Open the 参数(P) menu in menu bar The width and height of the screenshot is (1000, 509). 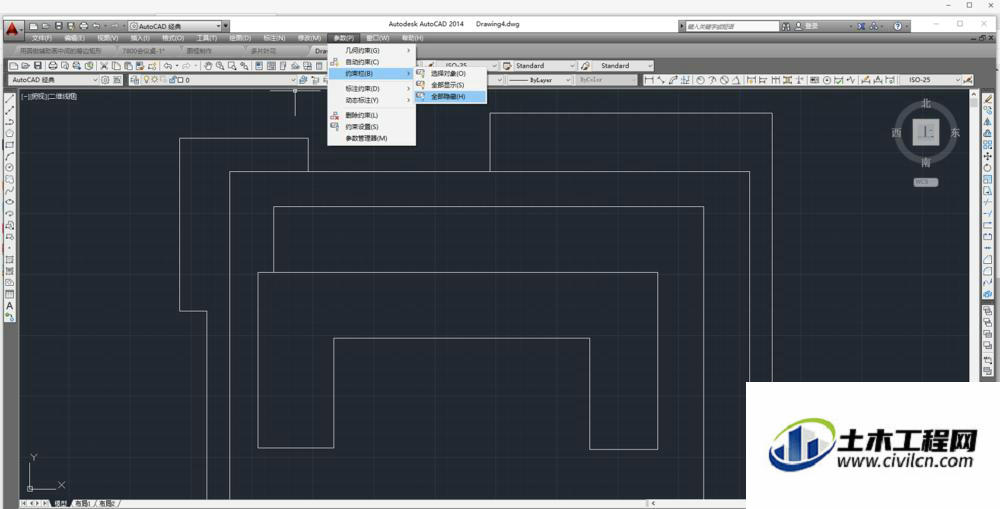344,38
